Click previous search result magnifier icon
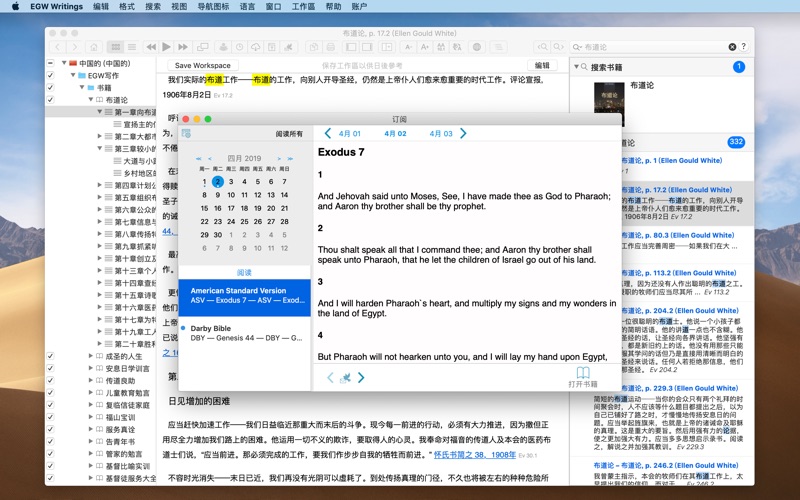 [x=542, y=47]
